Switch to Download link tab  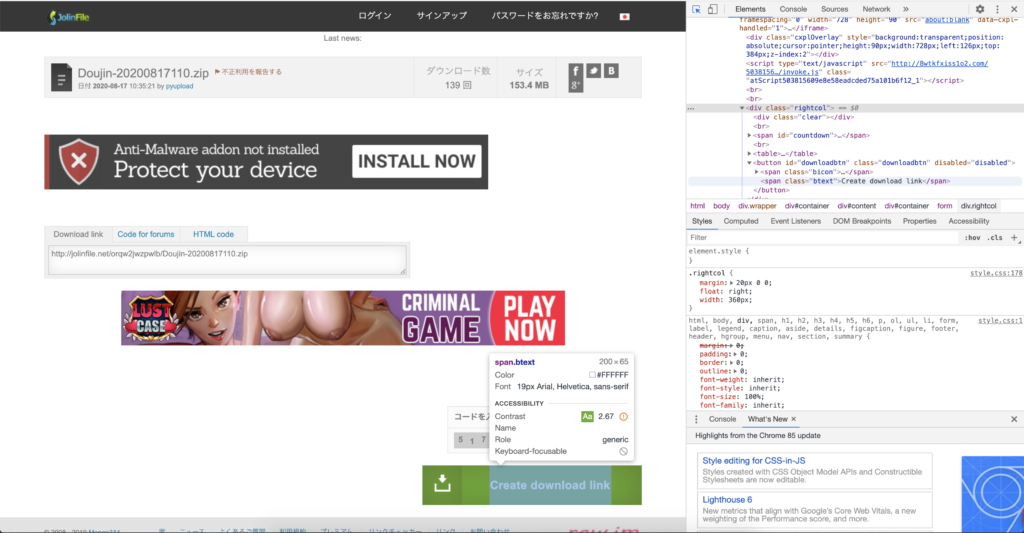pyautogui.click(x=78, y=234)
